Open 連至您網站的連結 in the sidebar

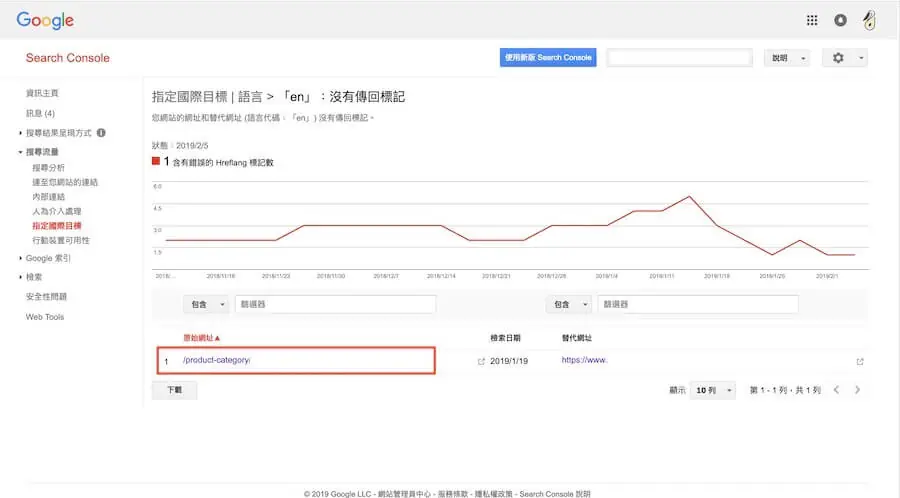[65, 182]
